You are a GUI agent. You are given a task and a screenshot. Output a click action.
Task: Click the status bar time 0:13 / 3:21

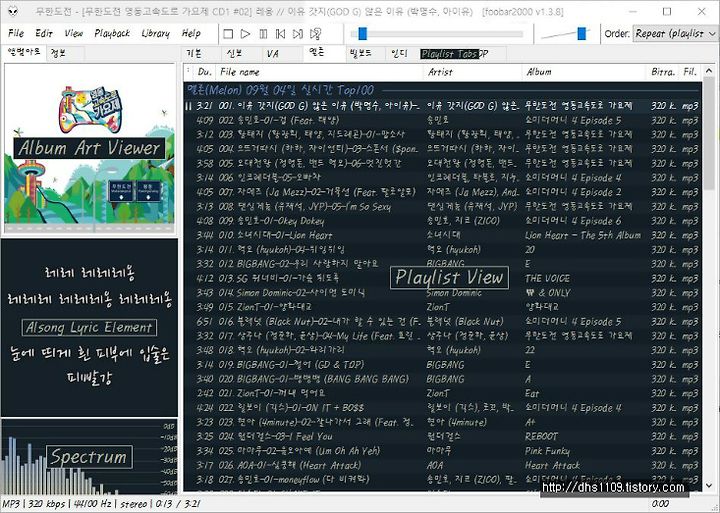pos(178,504)
